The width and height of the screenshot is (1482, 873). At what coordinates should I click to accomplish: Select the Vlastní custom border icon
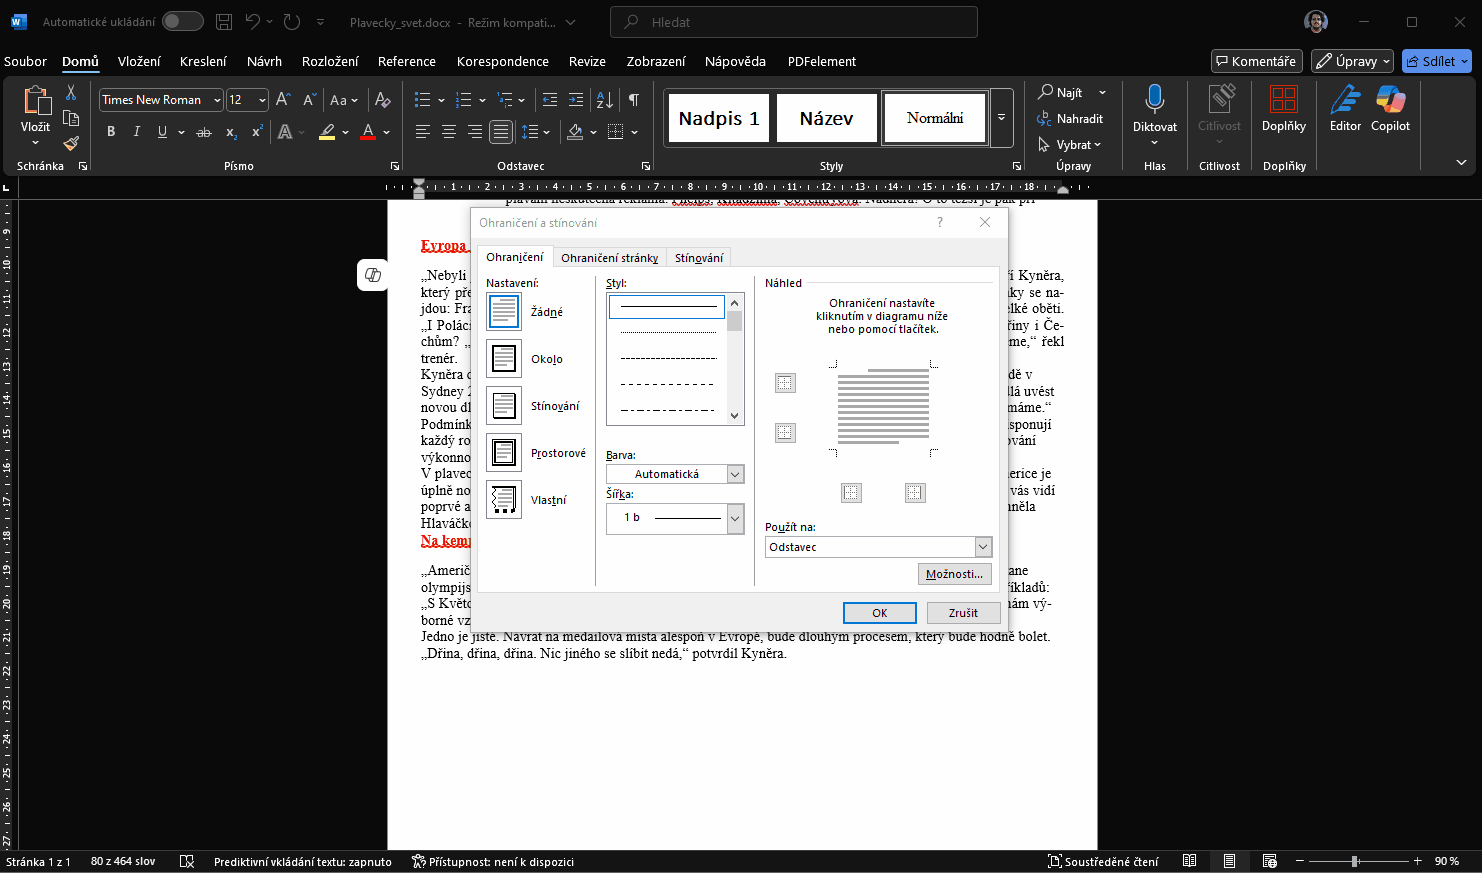point(504,499)
